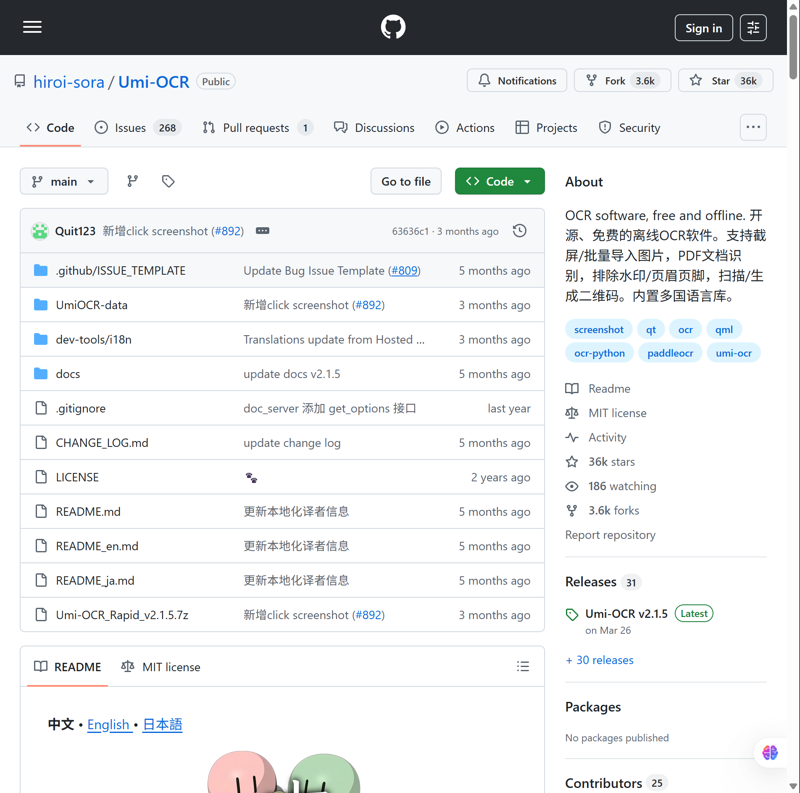Click the Sign in button

704,28
